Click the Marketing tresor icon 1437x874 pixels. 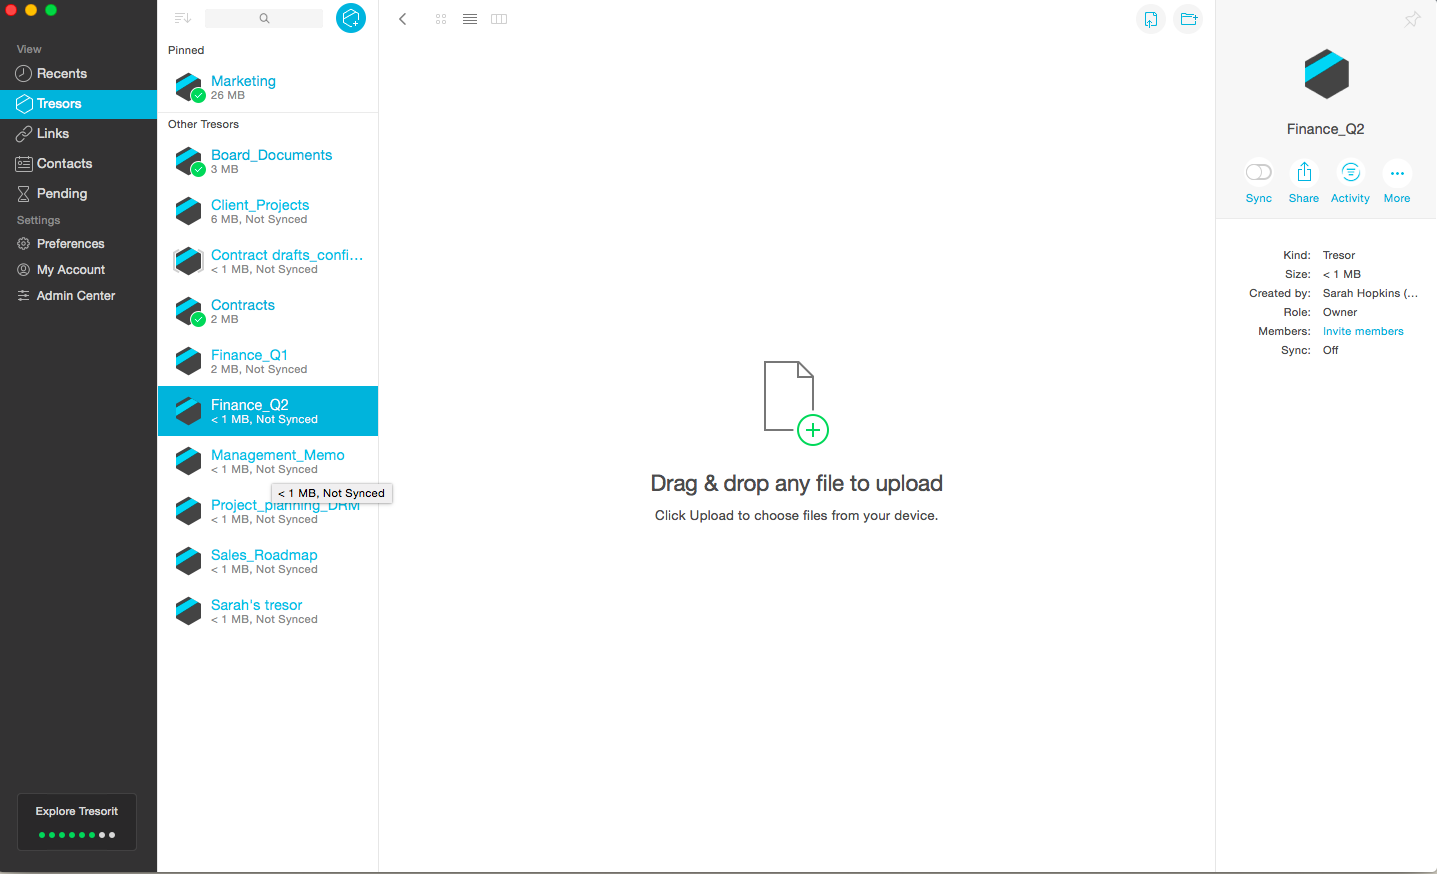coord(189,87)
